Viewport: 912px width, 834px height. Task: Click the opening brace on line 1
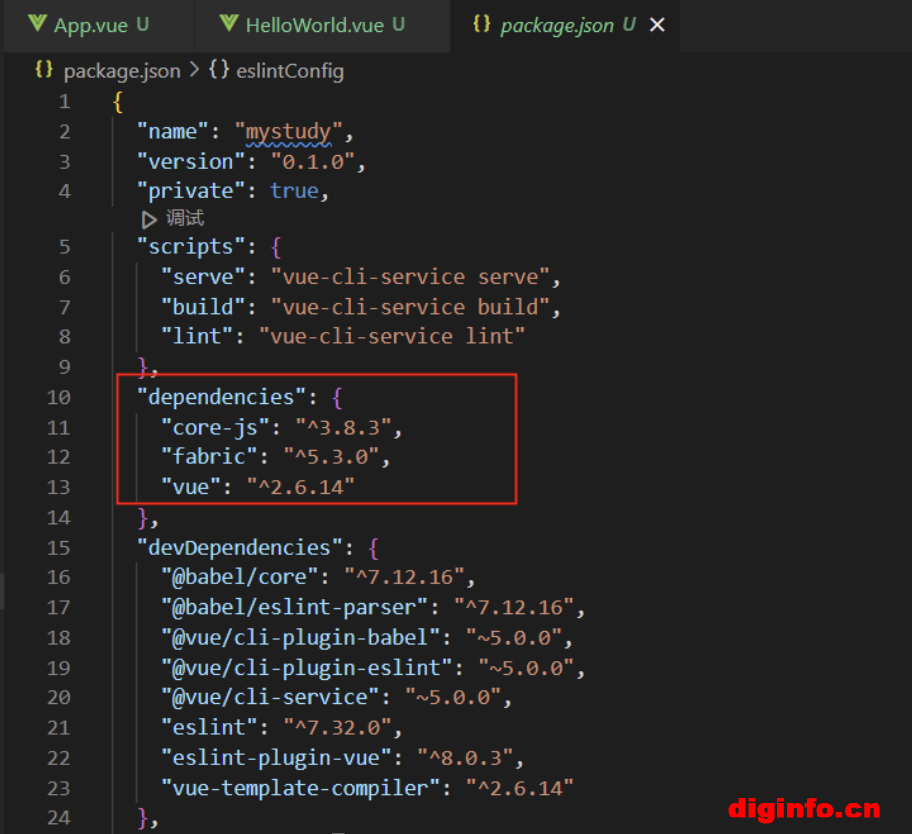coord(118,102)
